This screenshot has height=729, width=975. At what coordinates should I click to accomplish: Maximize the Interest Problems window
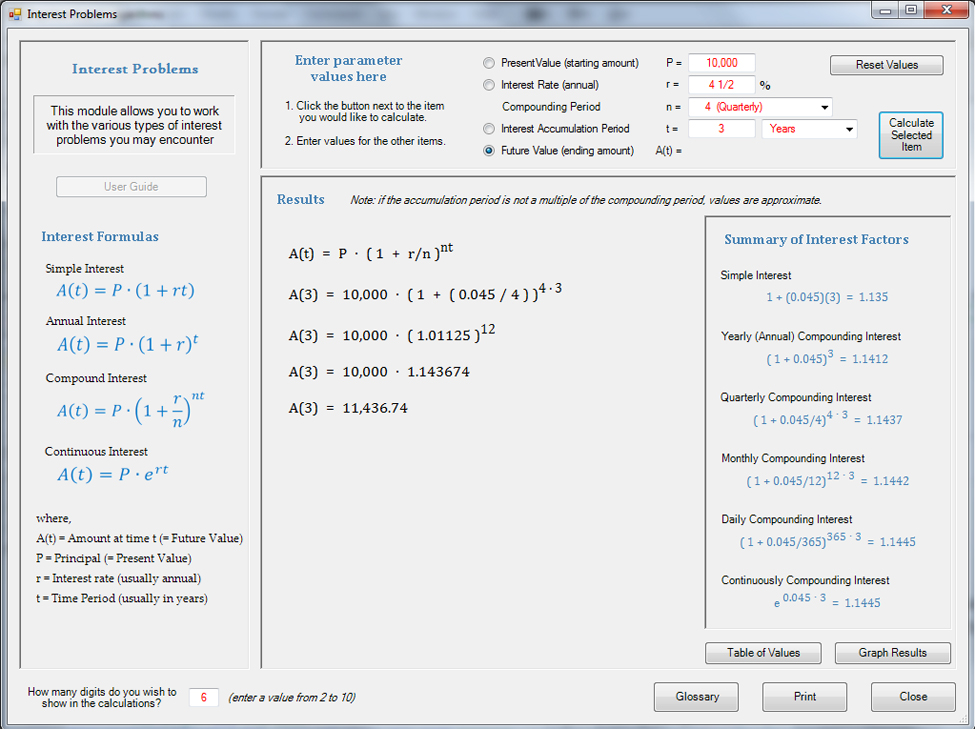click(x=911, y=10)
